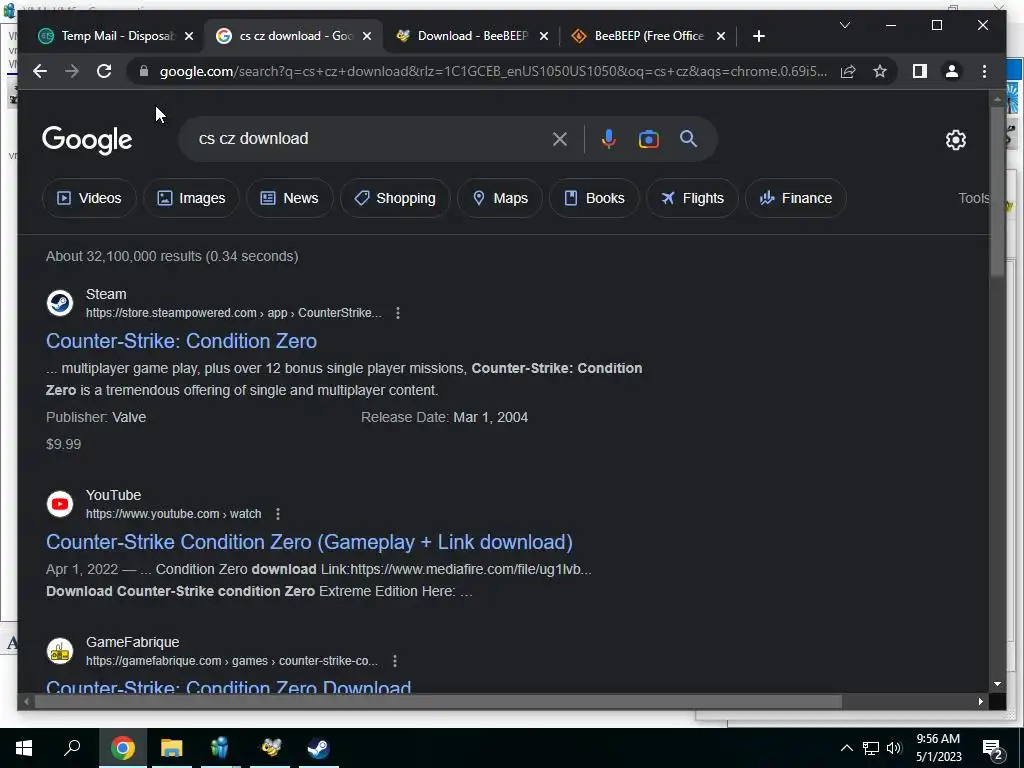Viewport: 1024px width, 768px height.
Task: Start voice search with microphone
Action: click(x=609, y=139)
